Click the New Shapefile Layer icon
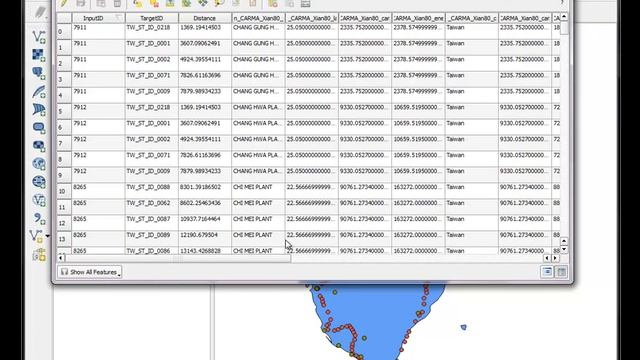 tap(36, 236)
